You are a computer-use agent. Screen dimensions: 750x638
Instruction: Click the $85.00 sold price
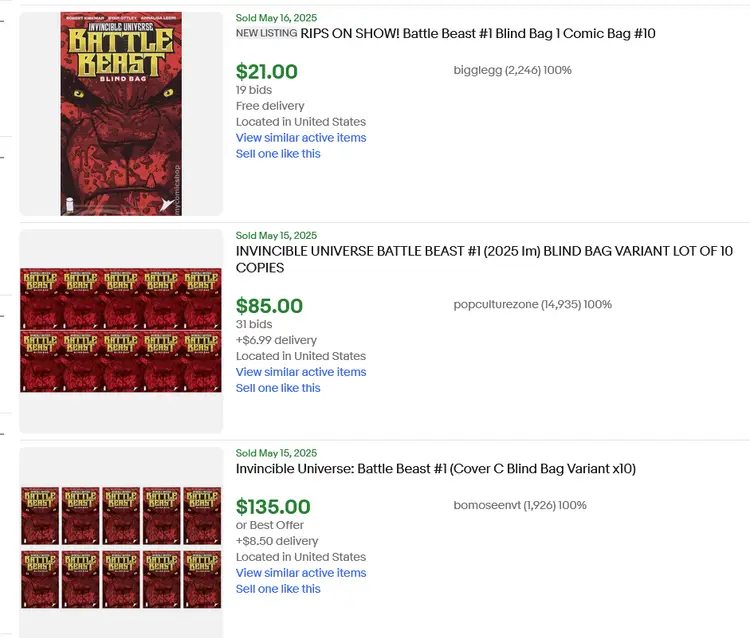coord(269,305)
